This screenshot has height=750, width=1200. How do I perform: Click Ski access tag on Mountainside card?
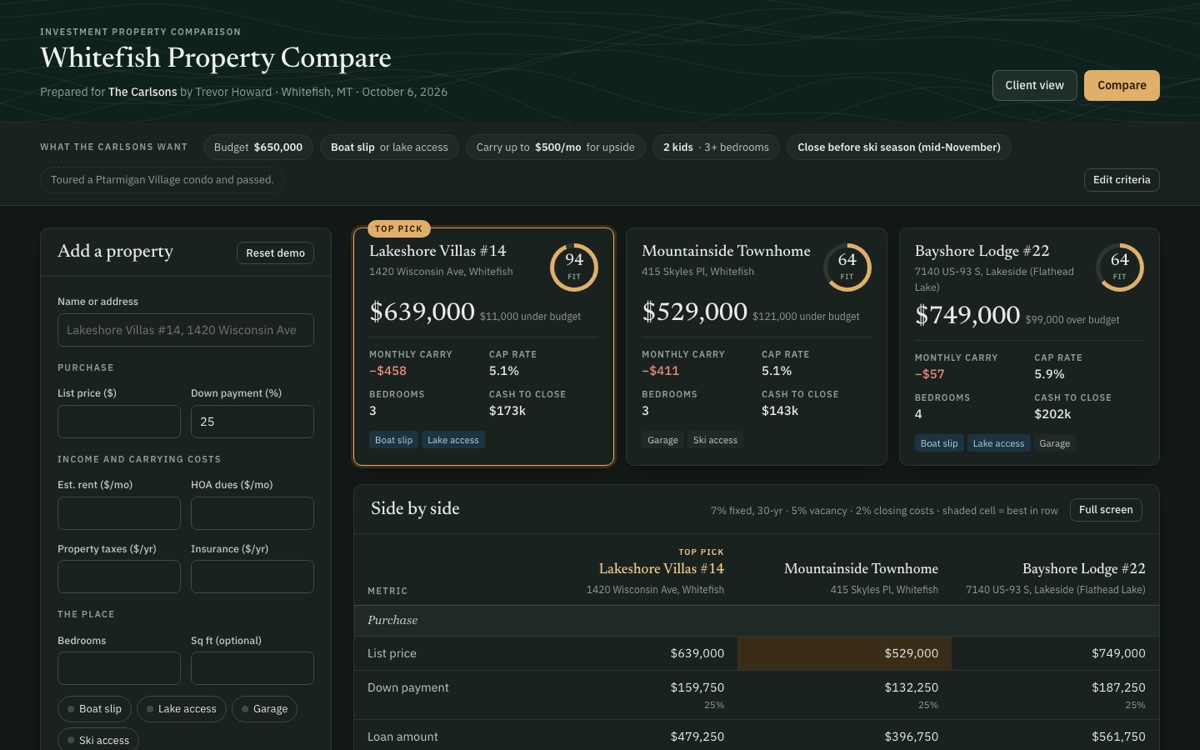[715, 440]
